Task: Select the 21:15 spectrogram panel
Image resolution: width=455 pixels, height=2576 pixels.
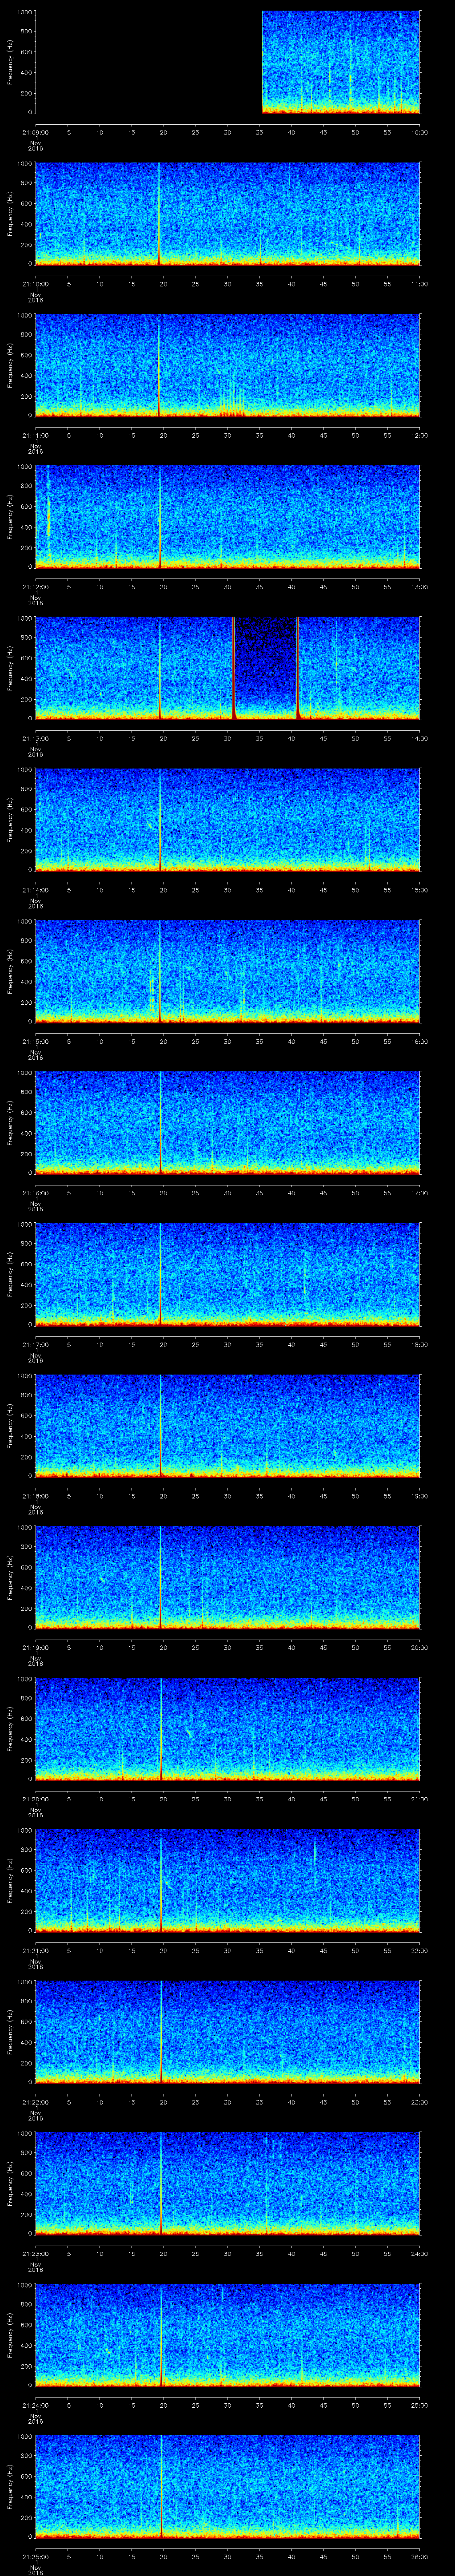Action: (x=228, y=970)
